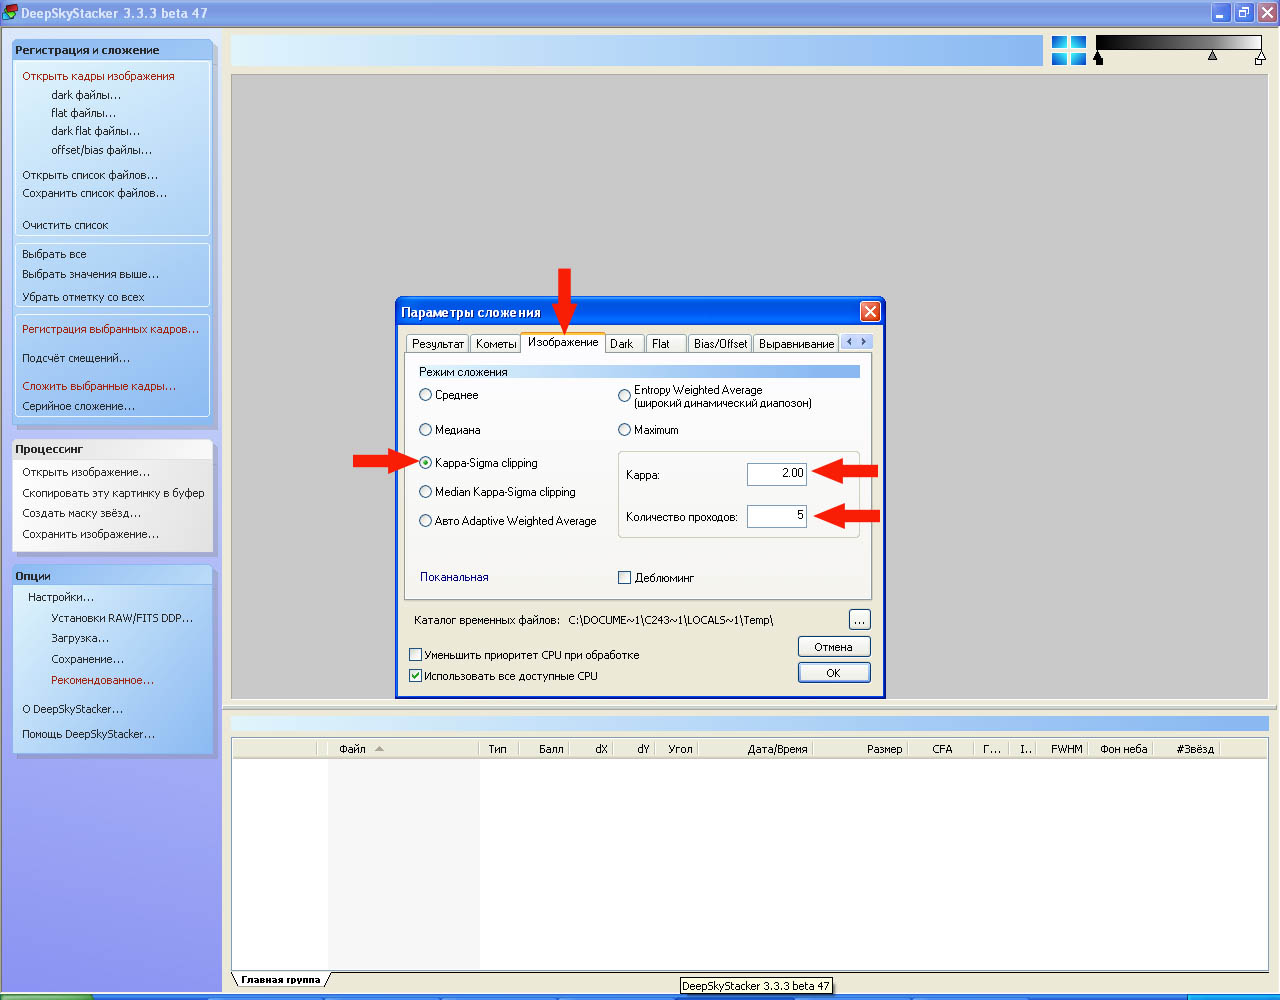Close the Параметры сложения dialog
This screenshot has width=1280, height=1000.
click(x=870, y=312)
